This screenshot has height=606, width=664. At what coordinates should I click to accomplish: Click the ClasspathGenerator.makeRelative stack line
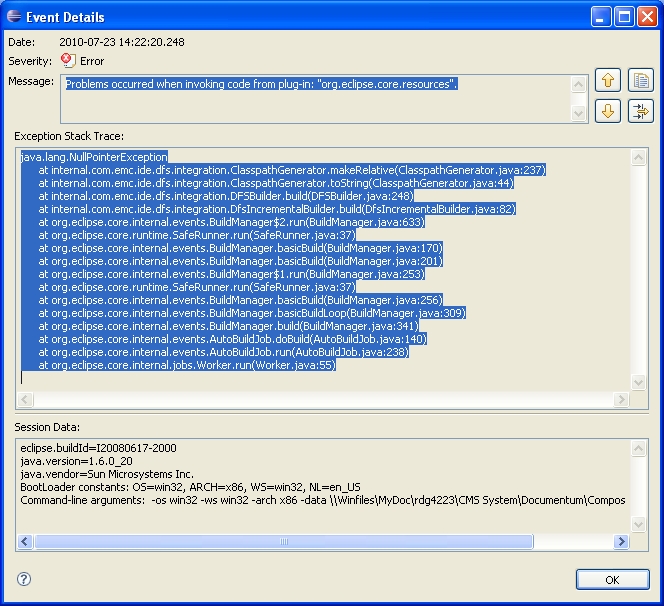(x=292, y=170)
